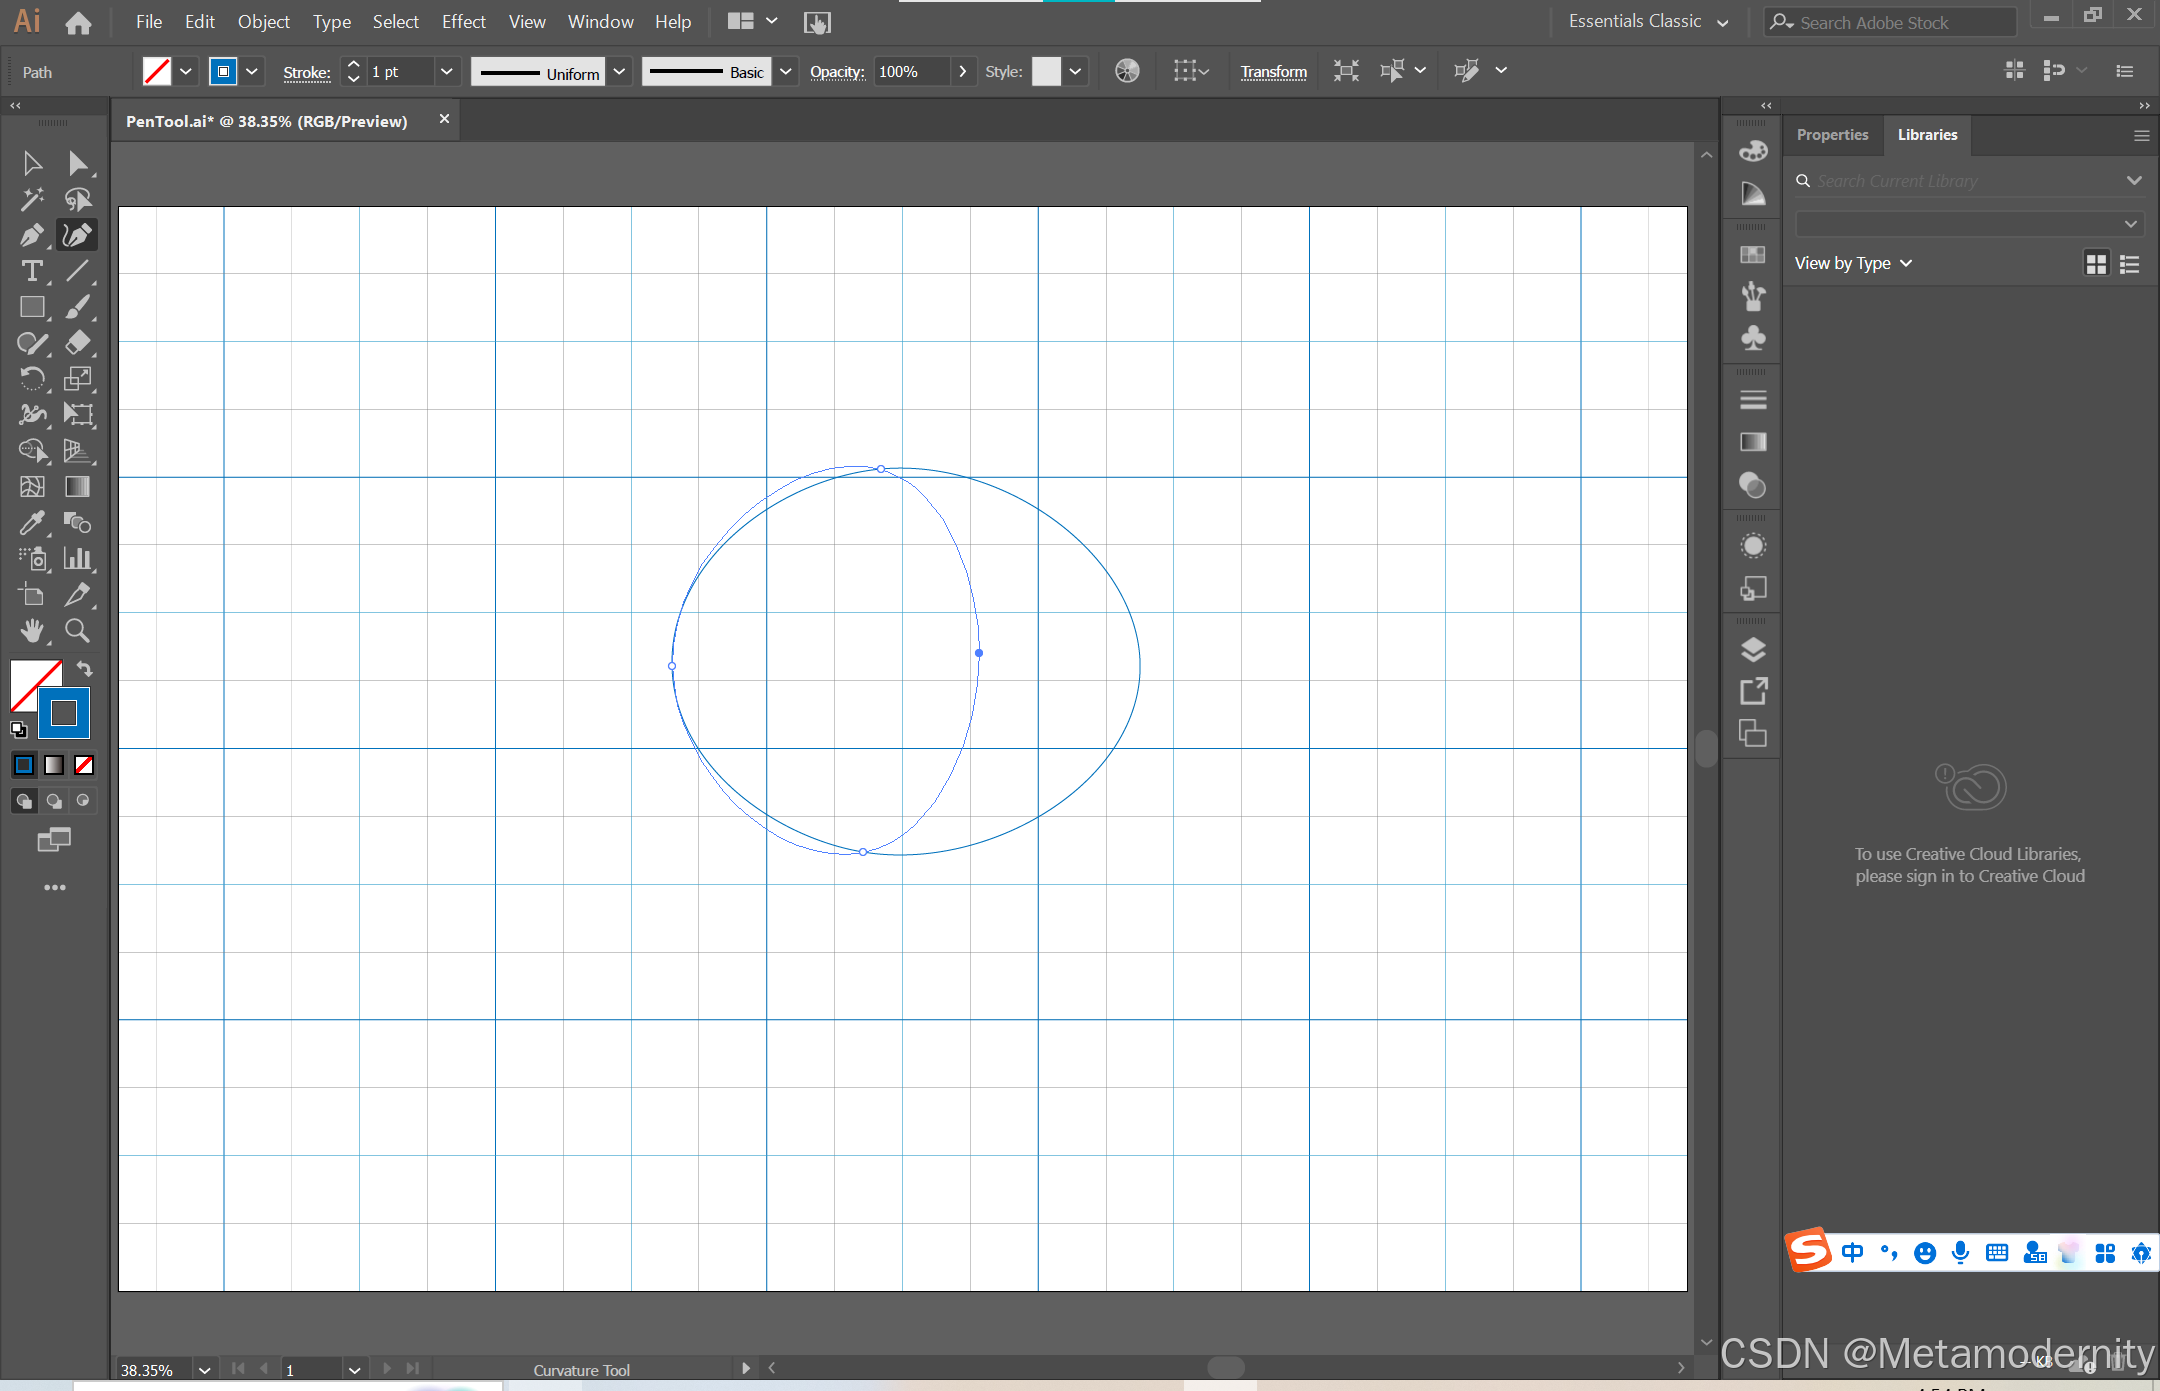The height and width of the screenshot is (1391, 2160).
Task: Switch Libraries to list view
Action: pos(2130,264)
